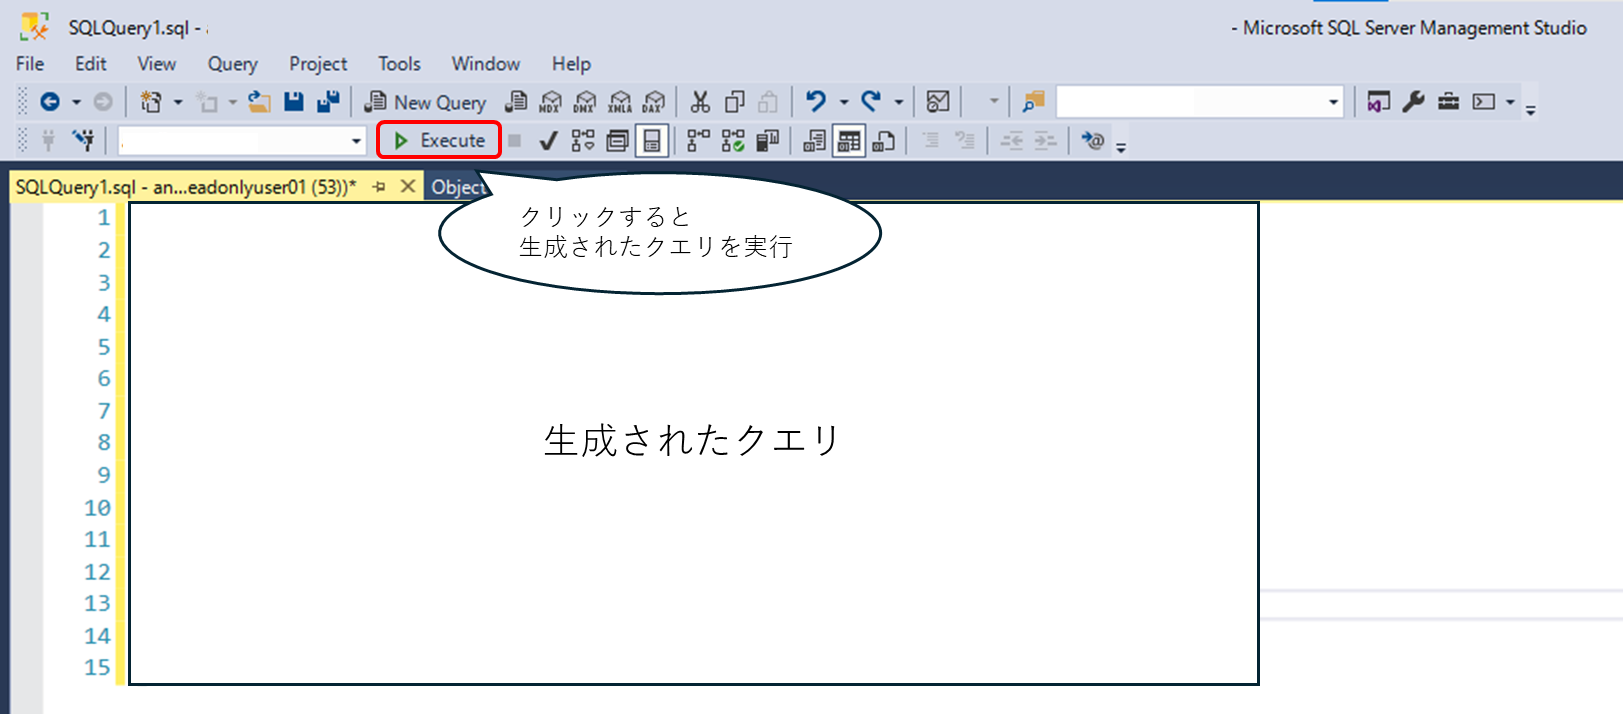The image size is (1623, 714).
Task: Open the View menu
Action: [157, 64]
